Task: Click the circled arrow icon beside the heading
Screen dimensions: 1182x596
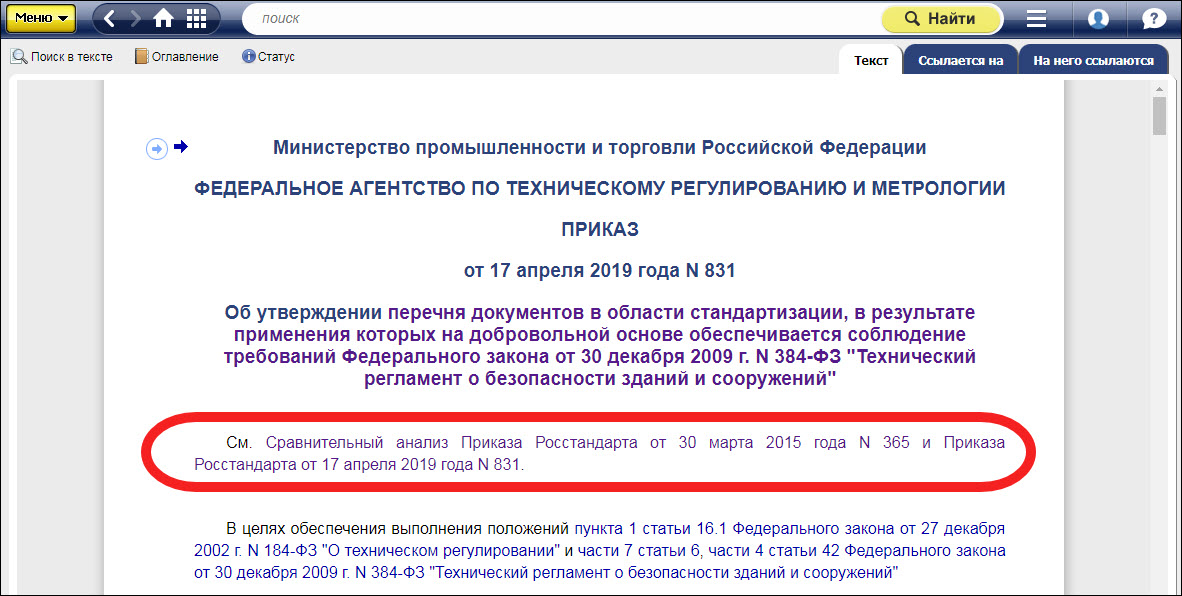Action: click(x=157, y=149)
